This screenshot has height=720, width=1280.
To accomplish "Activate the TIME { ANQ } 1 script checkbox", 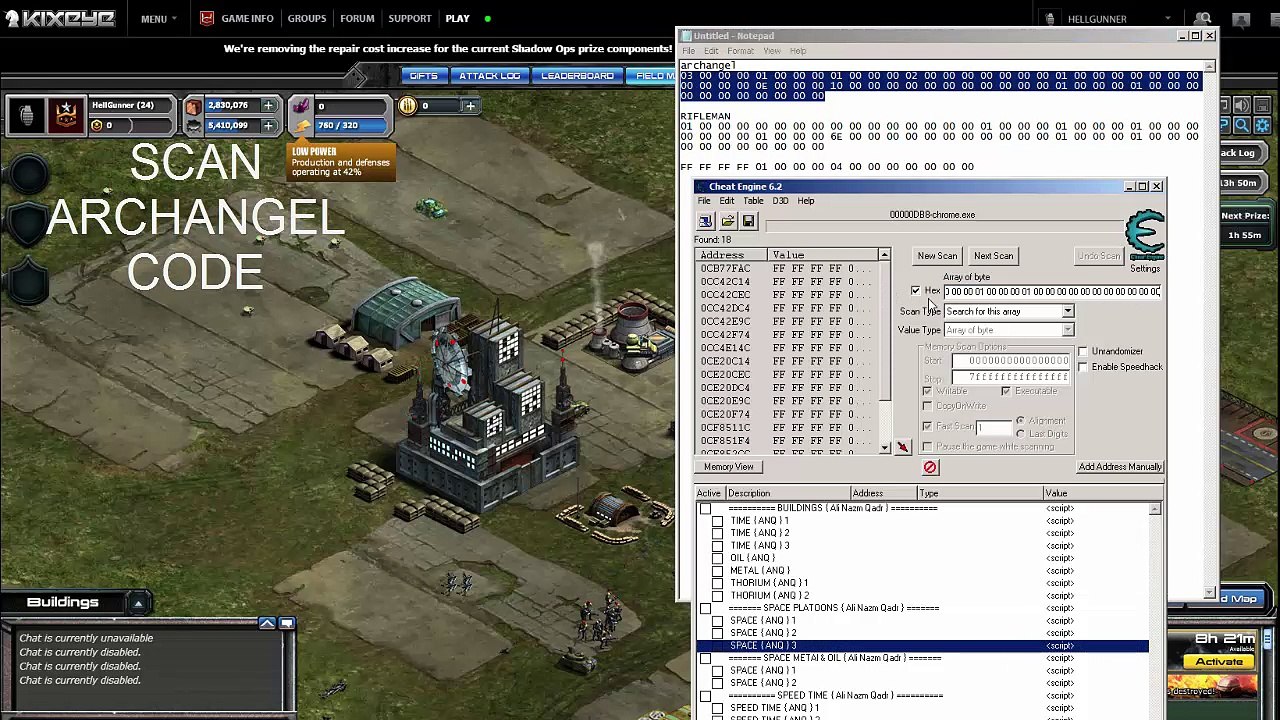I will [717, 521].
